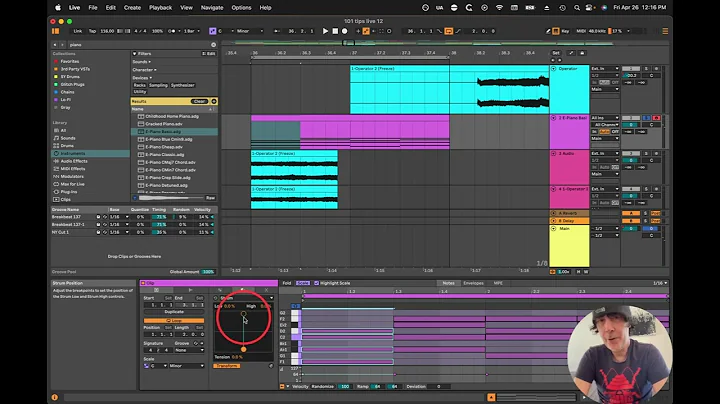The height and width of the screenshot is (404, 720).
Task: Open clip Scale Minor dropdown
Action: pos(186,366)
